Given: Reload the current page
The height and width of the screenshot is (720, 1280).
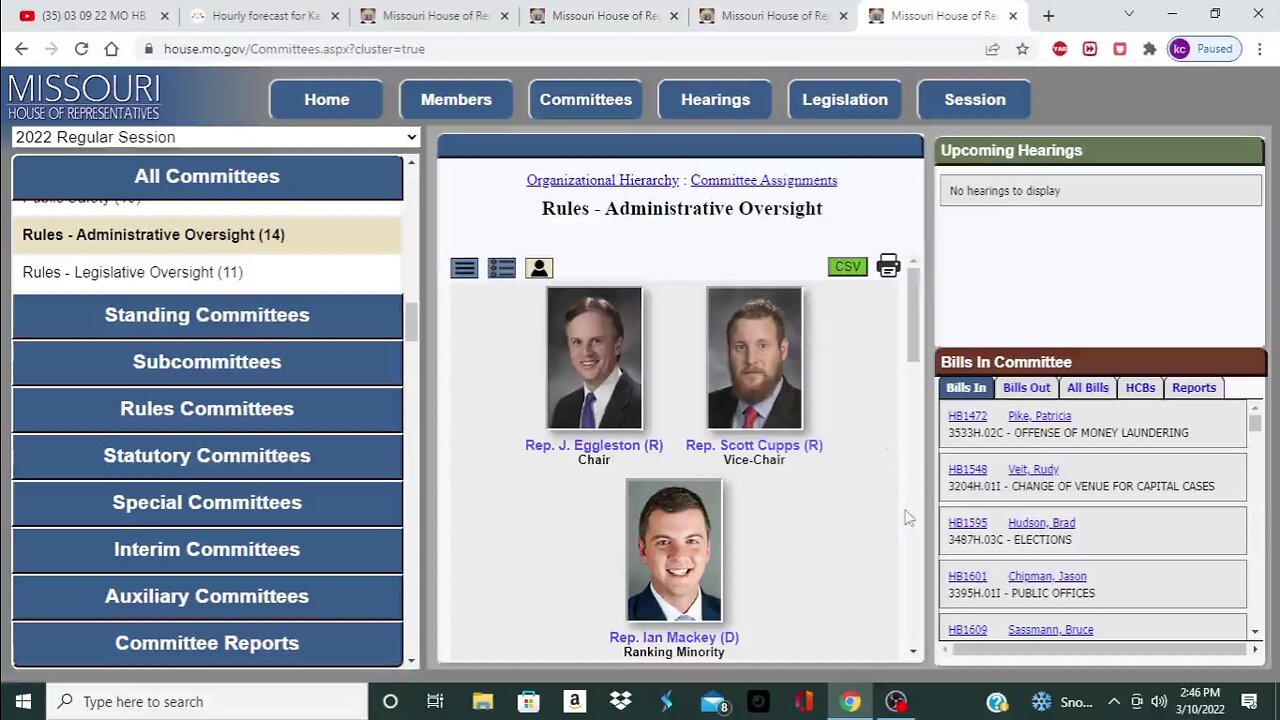Looking at the screenshot, I should 81,49.
